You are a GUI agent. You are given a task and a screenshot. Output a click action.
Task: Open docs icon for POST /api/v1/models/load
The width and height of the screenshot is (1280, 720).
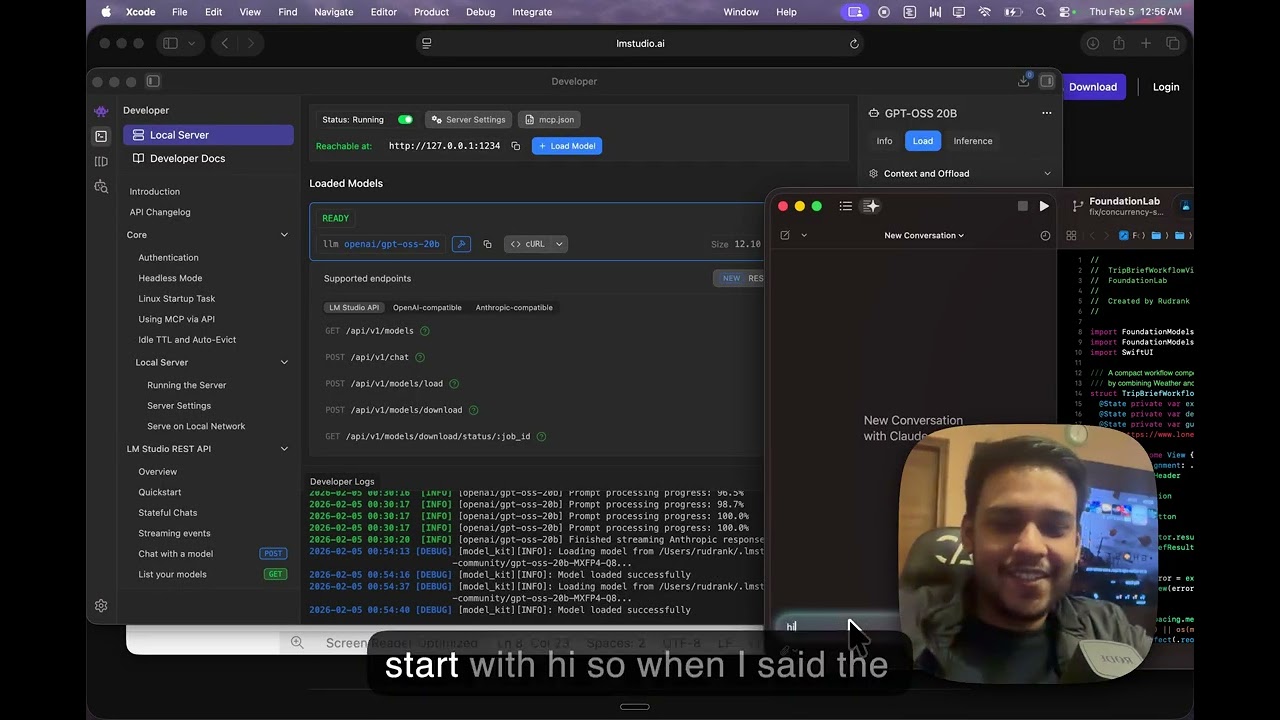coord(454,384)
